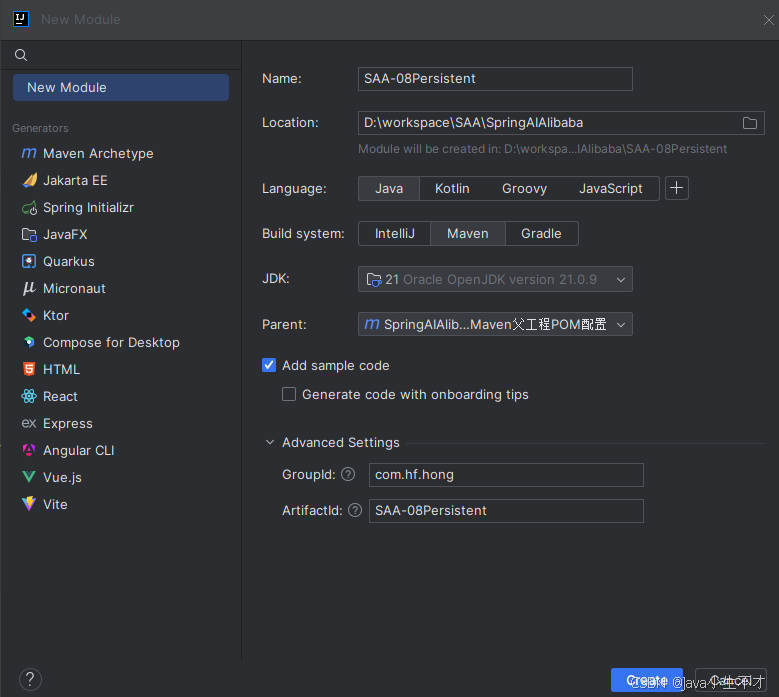Select JavaScript language option

tap(611, 189)
